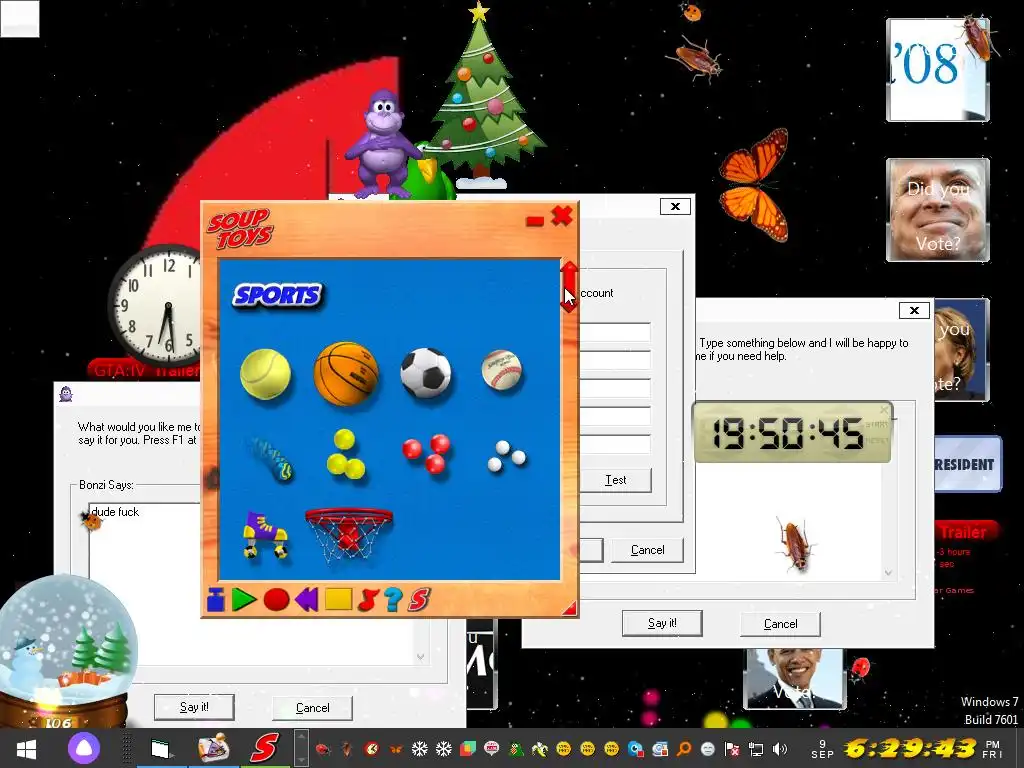This screenshot has width=1024, height=768.
Task: Pick the baseball toy
Action: (x=502, y=370)
